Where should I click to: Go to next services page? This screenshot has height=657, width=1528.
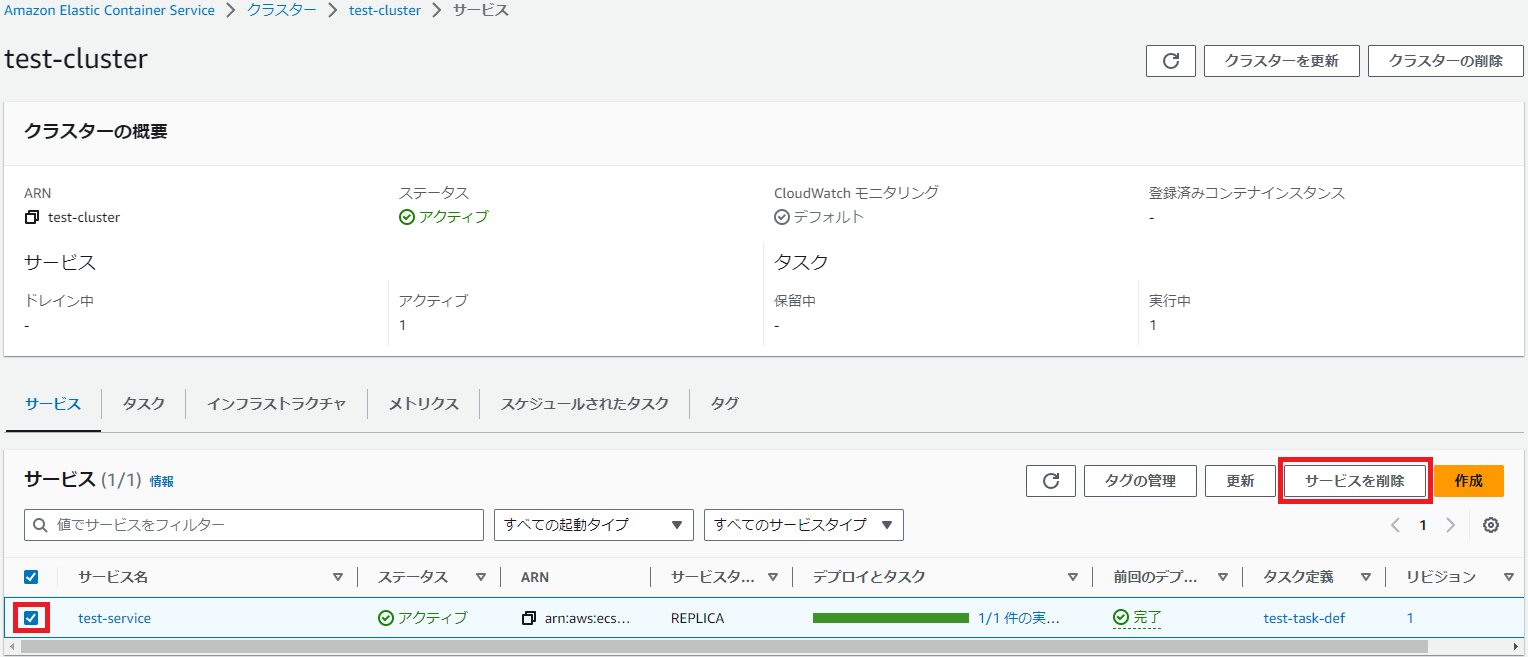point(1450,525)
